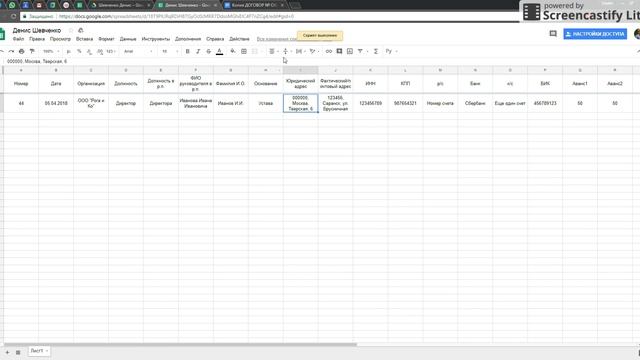Open the comments icon near share button
Image resolution: width=640 pixels, height=360 pixels.
click(x=553, y=34)
